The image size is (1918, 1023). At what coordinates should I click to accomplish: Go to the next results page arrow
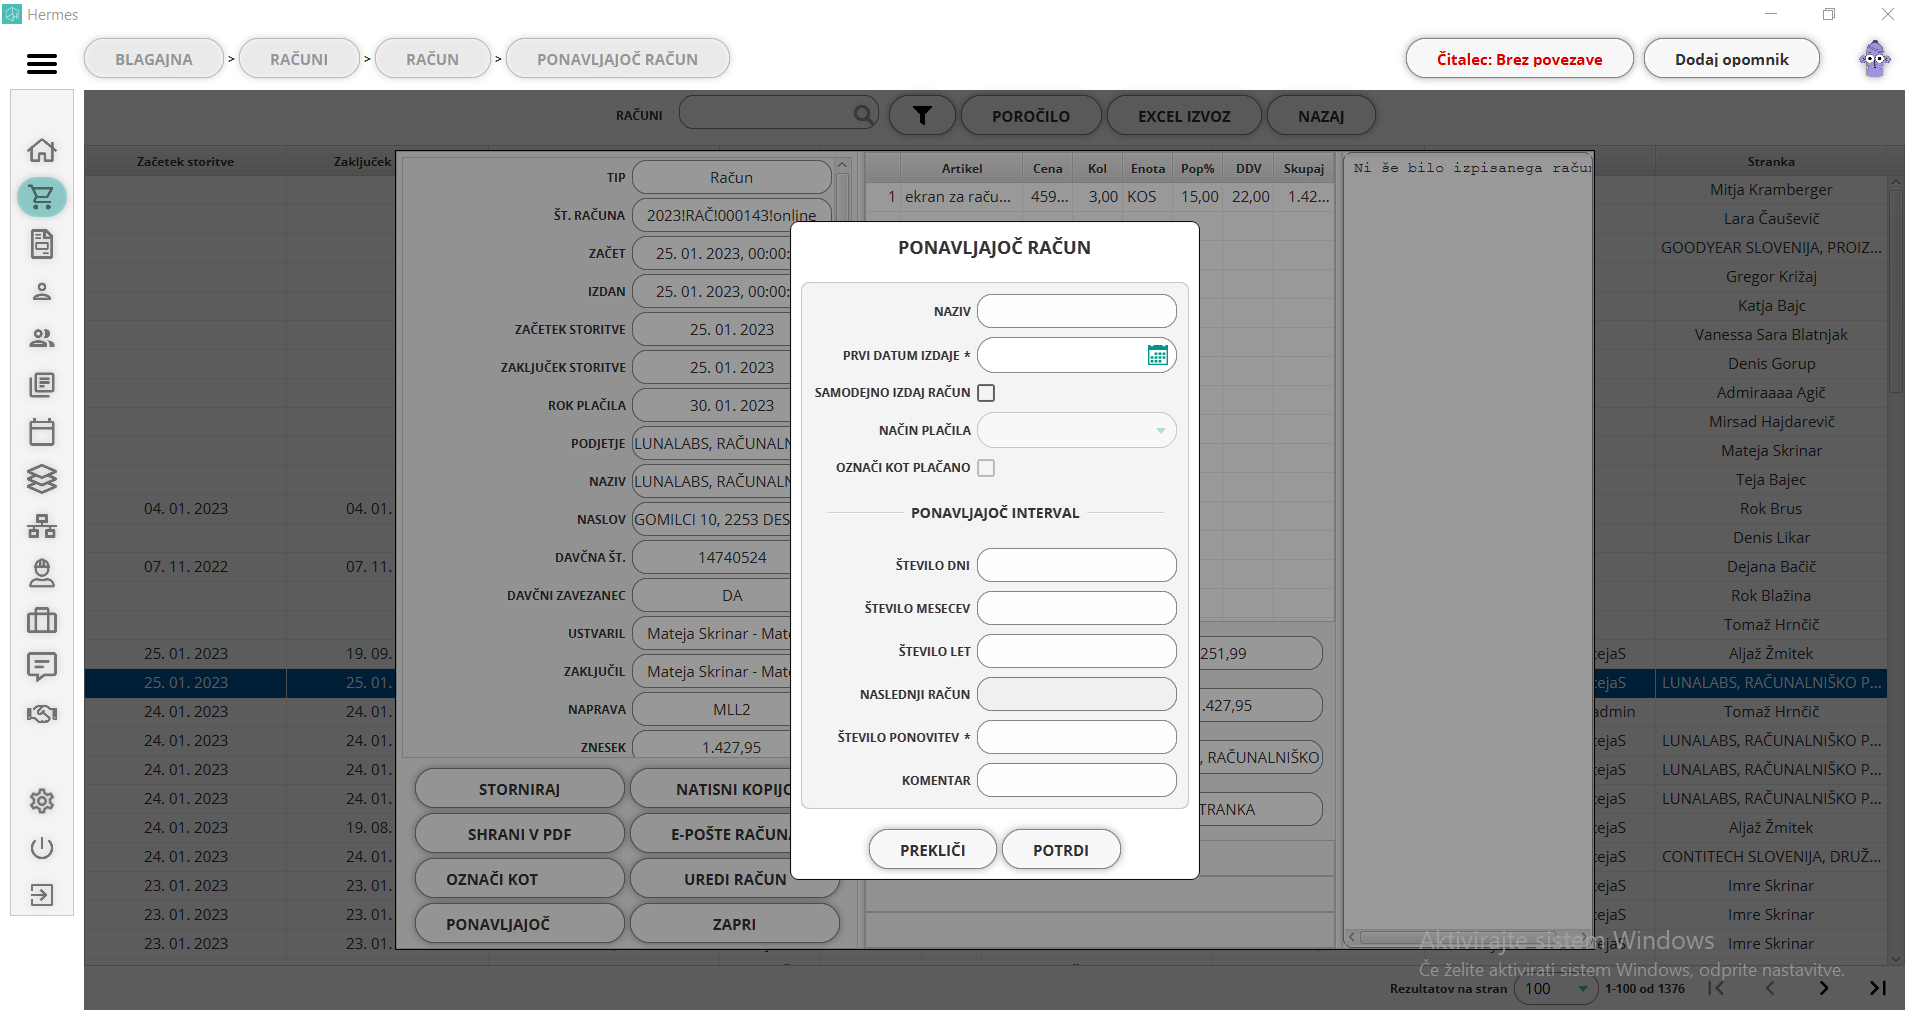pos(1824,988)
